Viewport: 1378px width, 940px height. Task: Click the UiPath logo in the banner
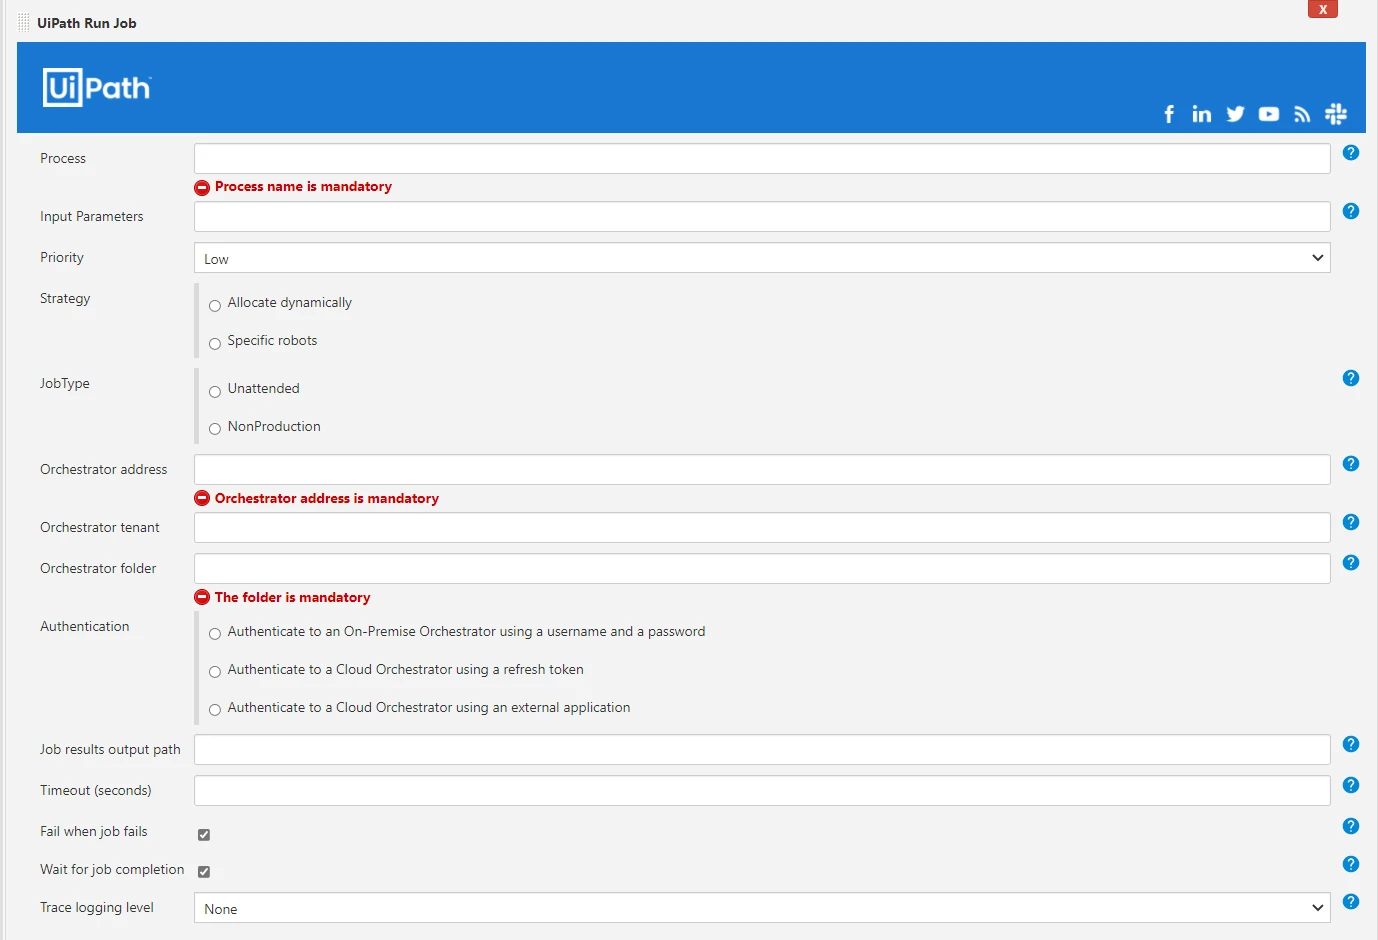97,88
